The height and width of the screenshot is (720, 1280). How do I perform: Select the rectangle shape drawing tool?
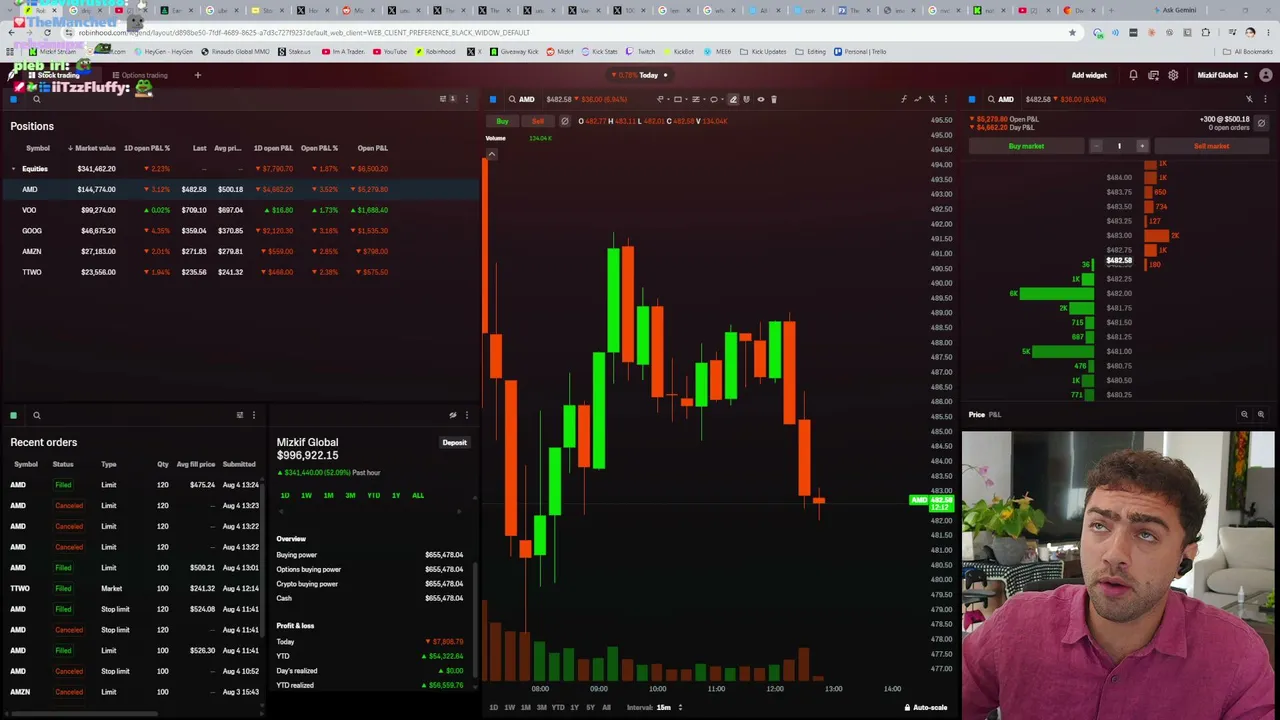tap(678, 99)
